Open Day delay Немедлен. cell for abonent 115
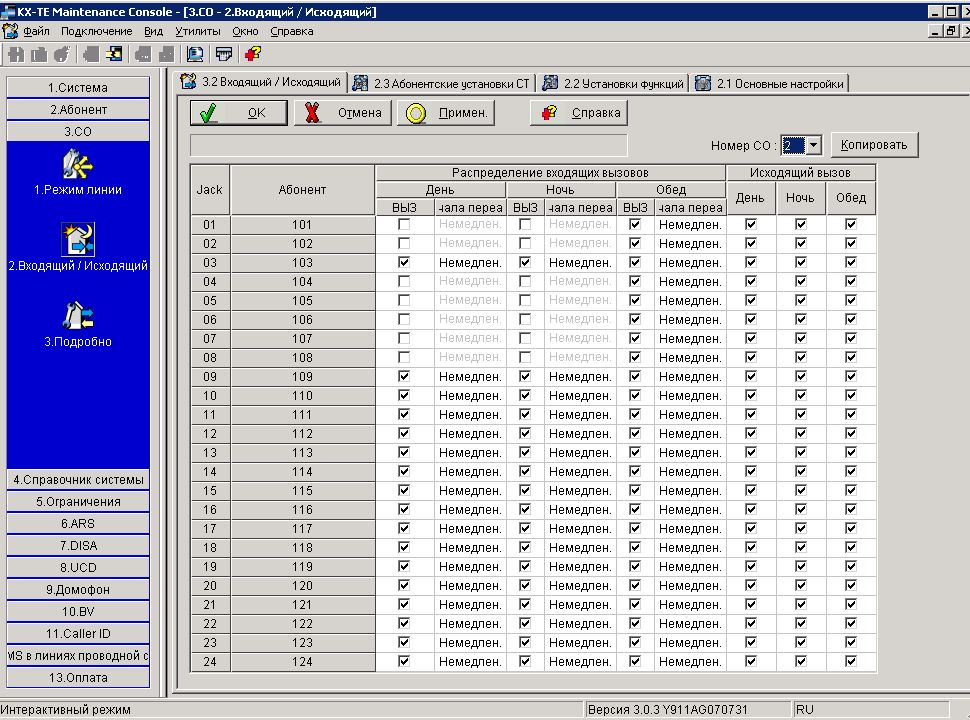The height and width of the screenshot is (720, 970). click(470, 491)
